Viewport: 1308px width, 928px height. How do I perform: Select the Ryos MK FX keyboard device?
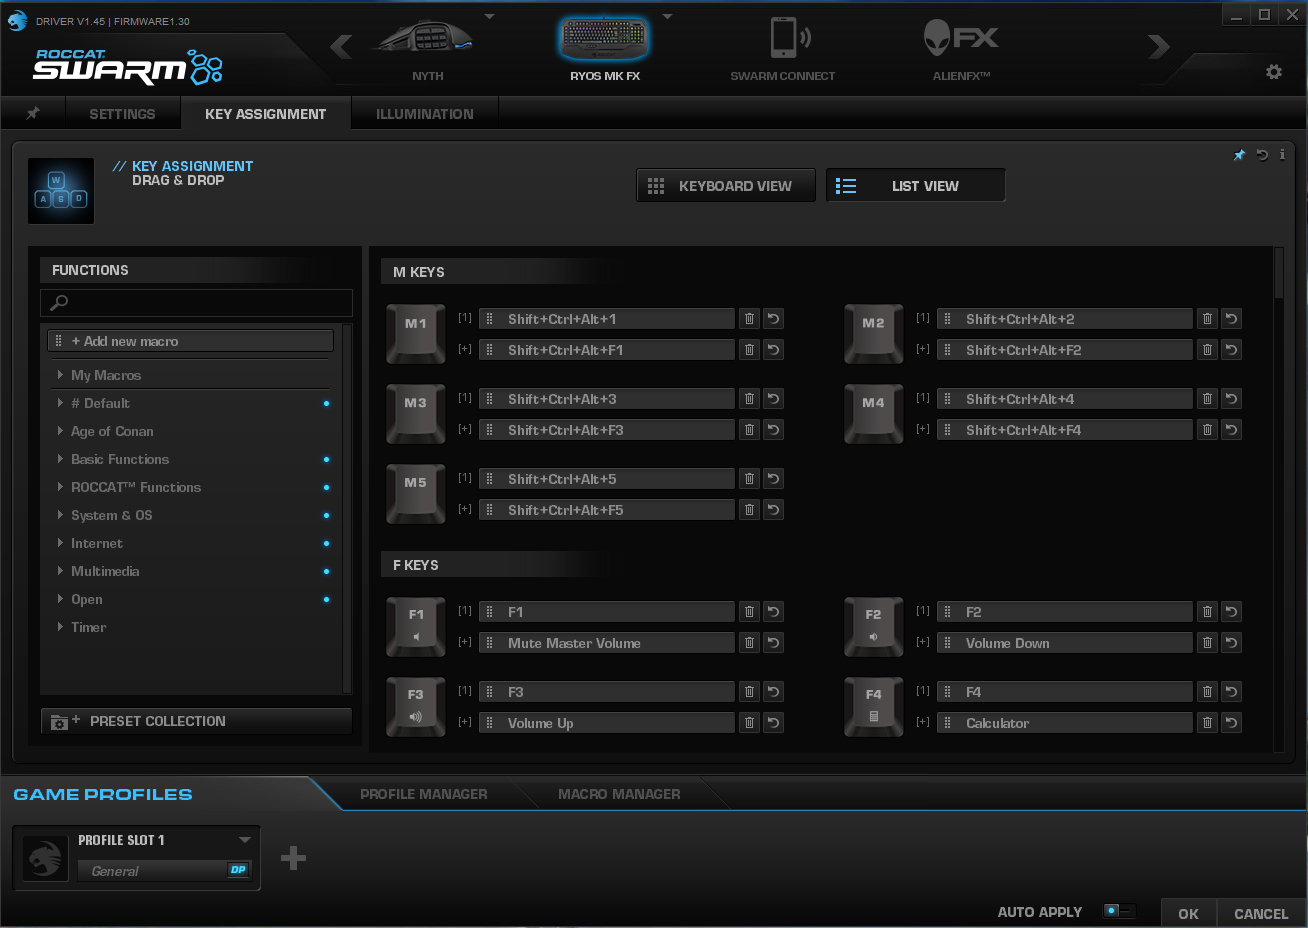click(604, 38)
